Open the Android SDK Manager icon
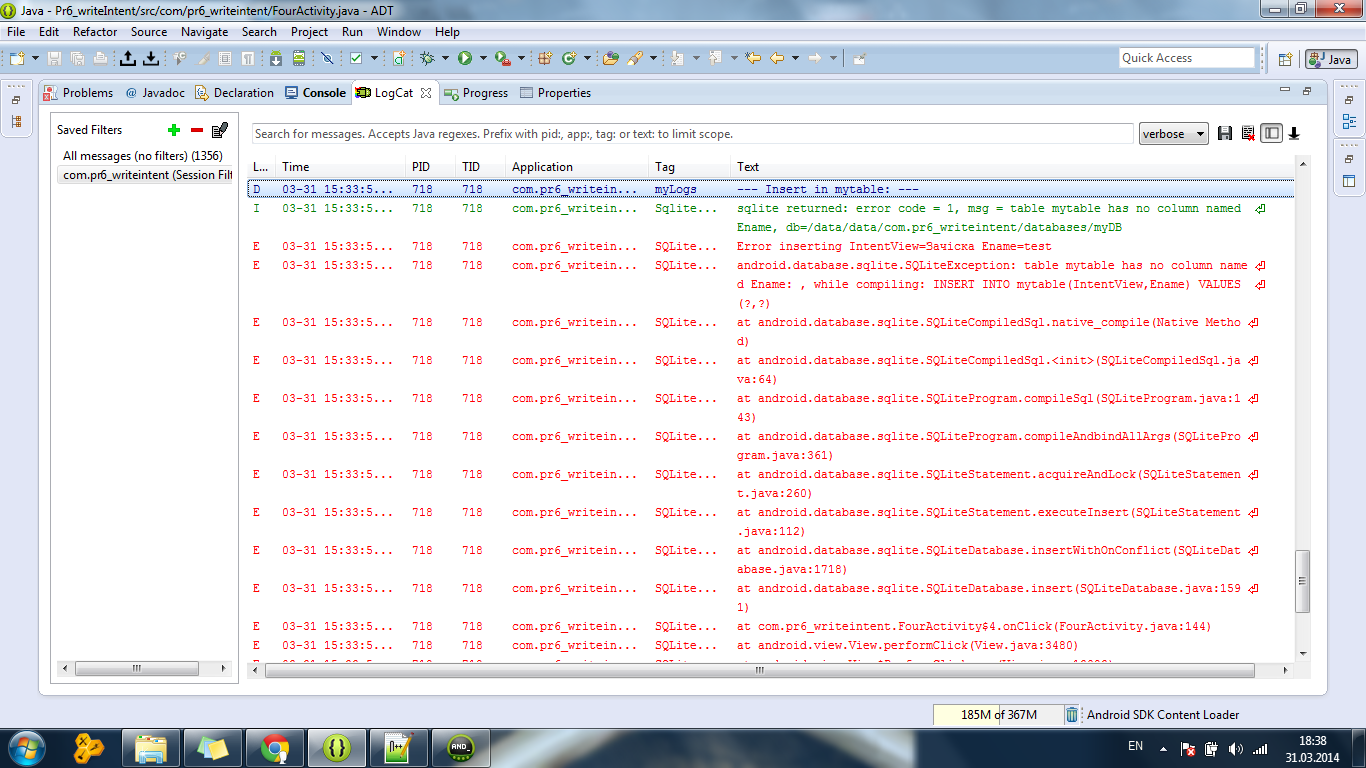Screen dimensions: 1366x768 click(x=276, y=58)
